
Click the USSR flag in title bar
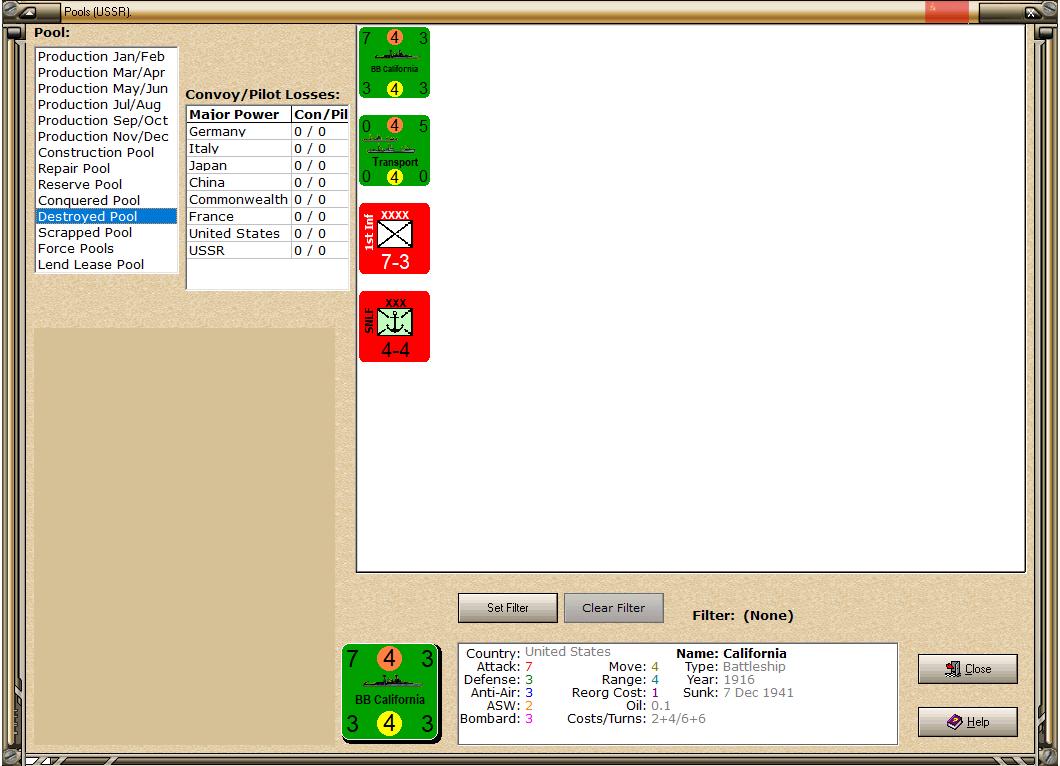pos(946,11)
